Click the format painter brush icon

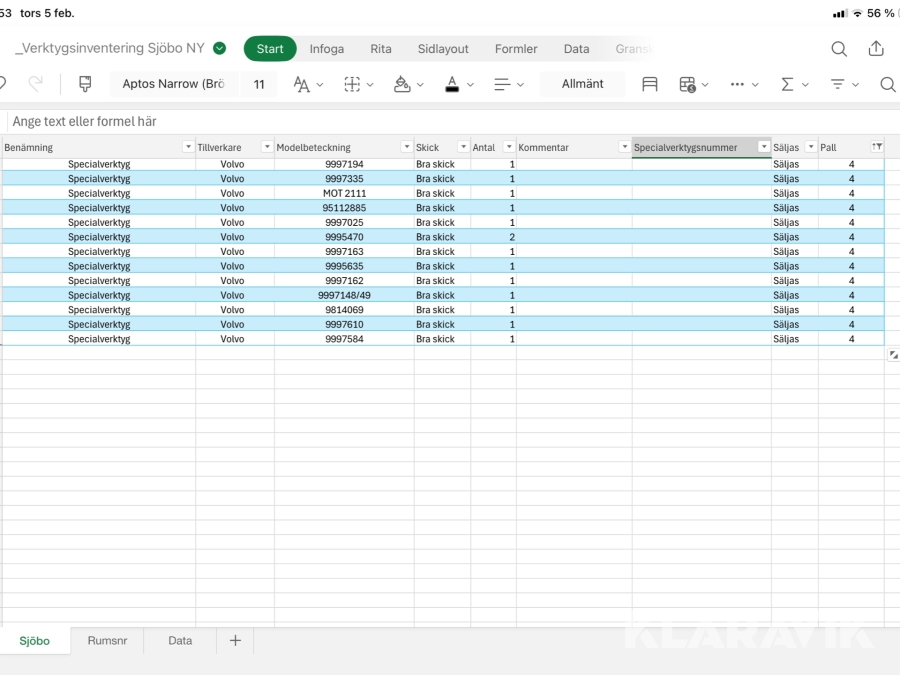(x=85, y=84)
